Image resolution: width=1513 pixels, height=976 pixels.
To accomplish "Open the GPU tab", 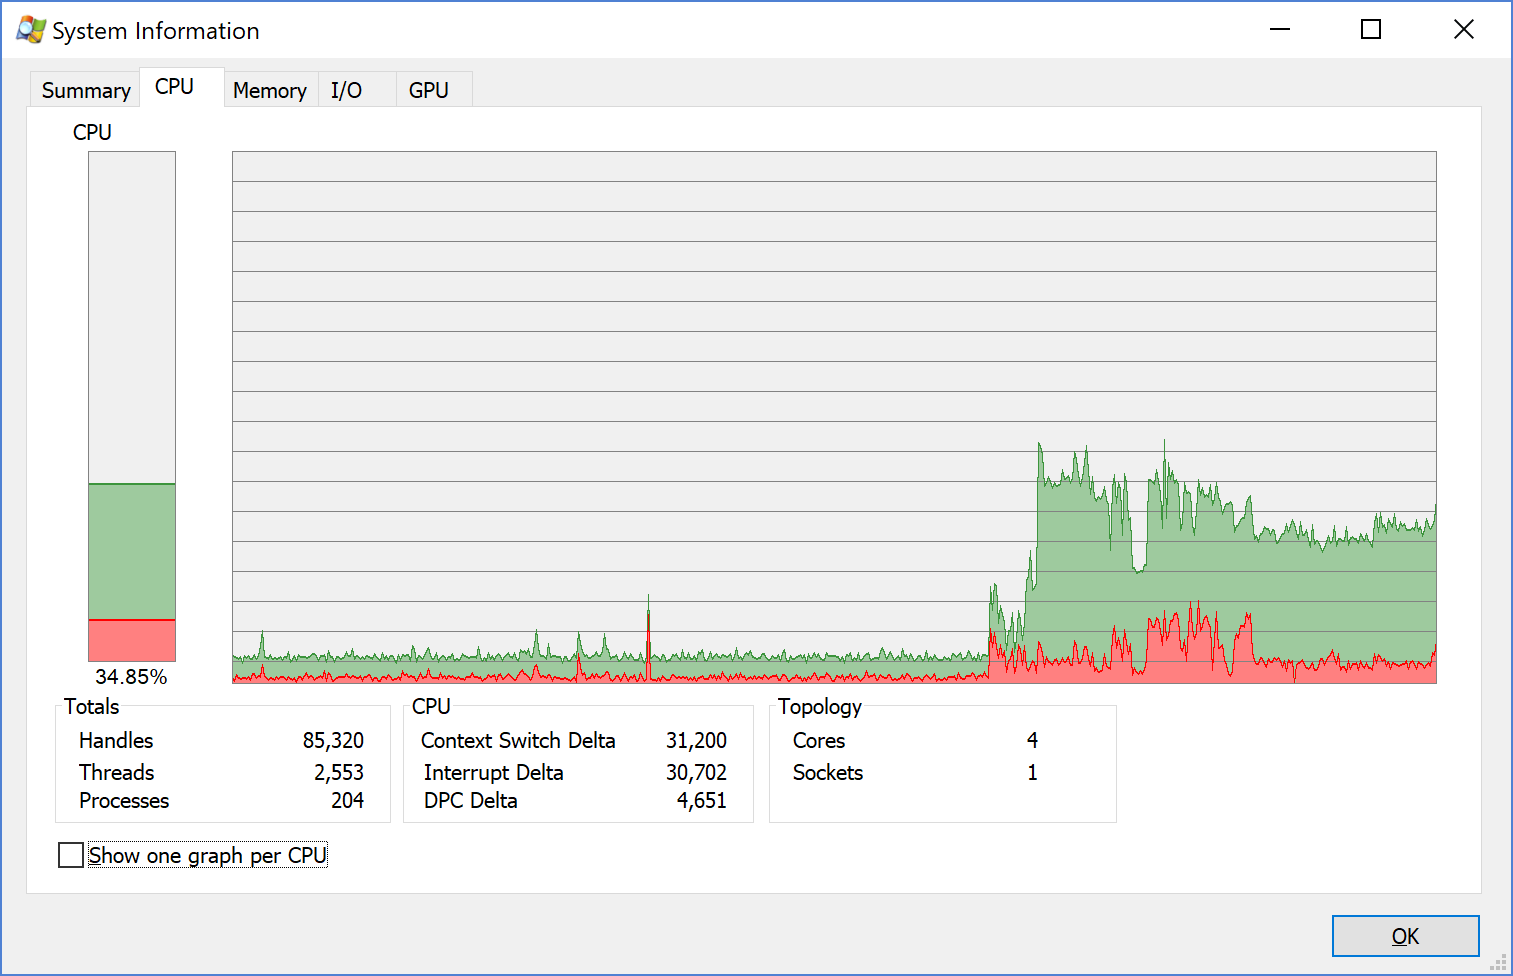I will pos(429,90).
